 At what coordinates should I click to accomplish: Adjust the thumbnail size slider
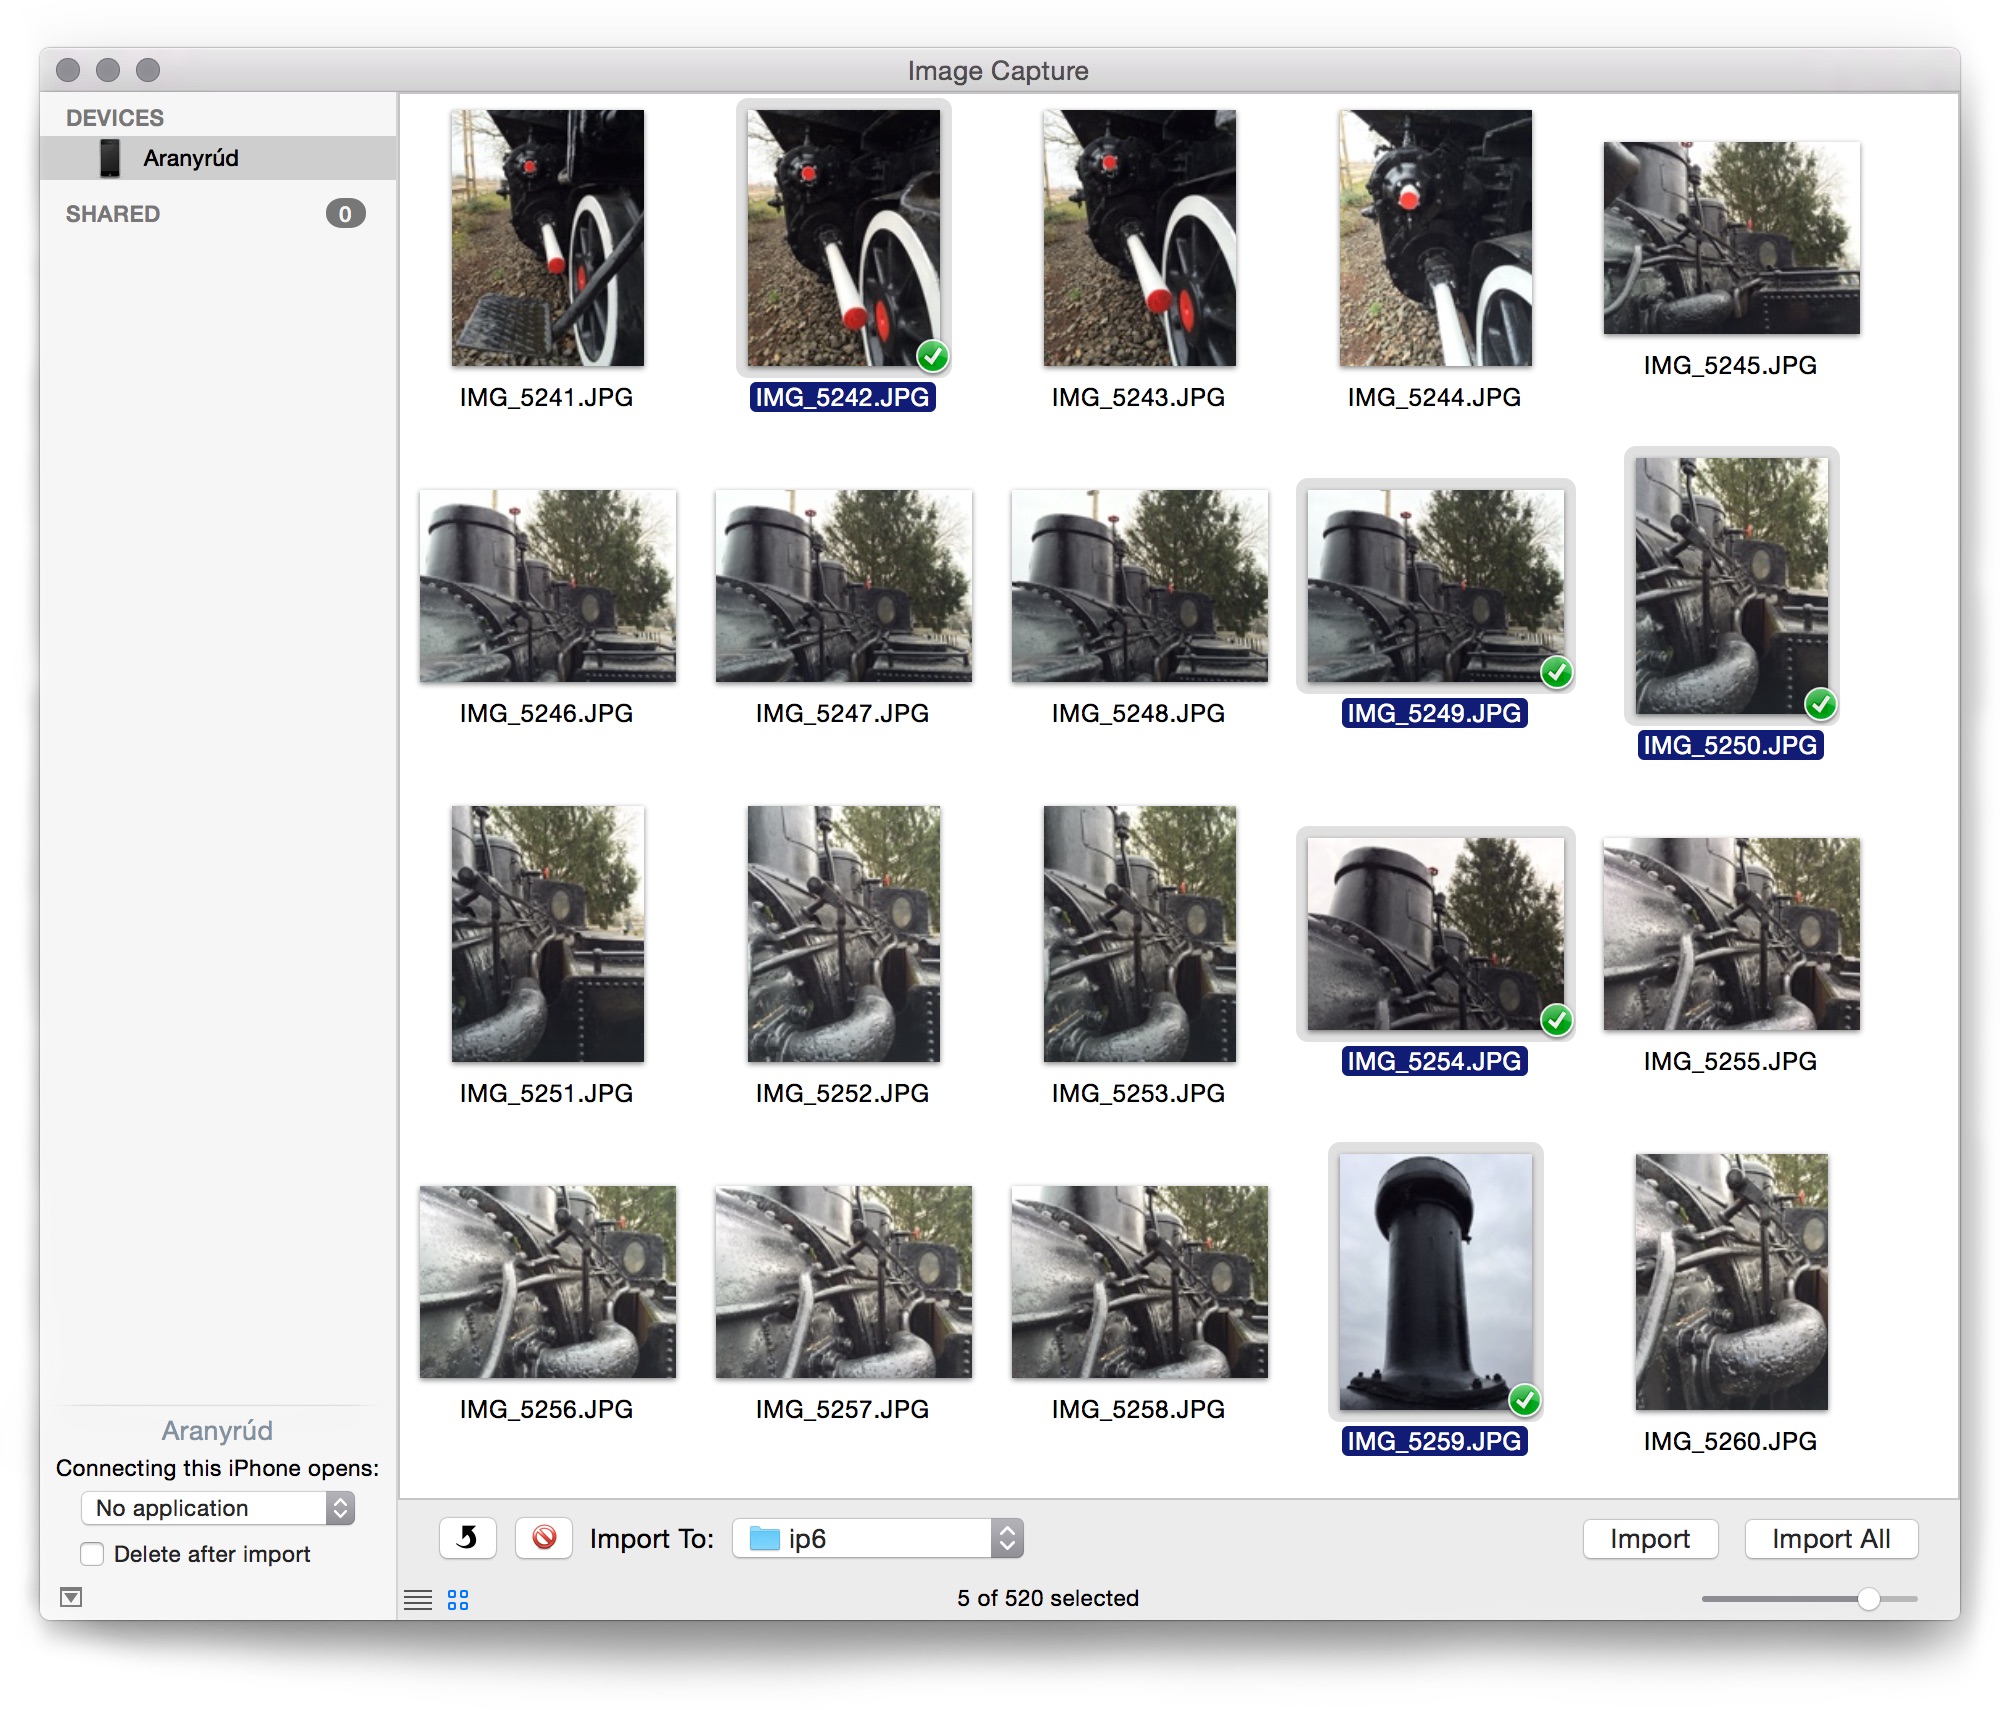(1868, 1599)
